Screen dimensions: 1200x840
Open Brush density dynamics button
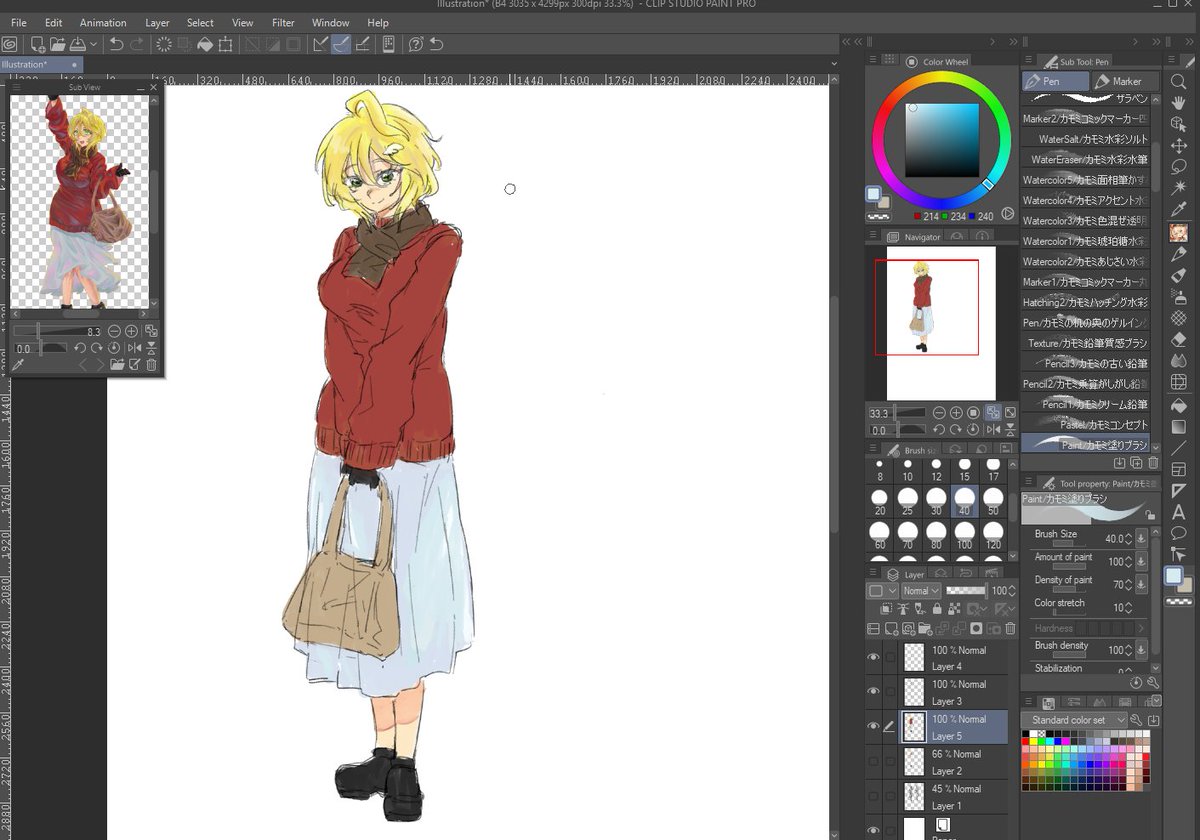[x=1142, y=650]
